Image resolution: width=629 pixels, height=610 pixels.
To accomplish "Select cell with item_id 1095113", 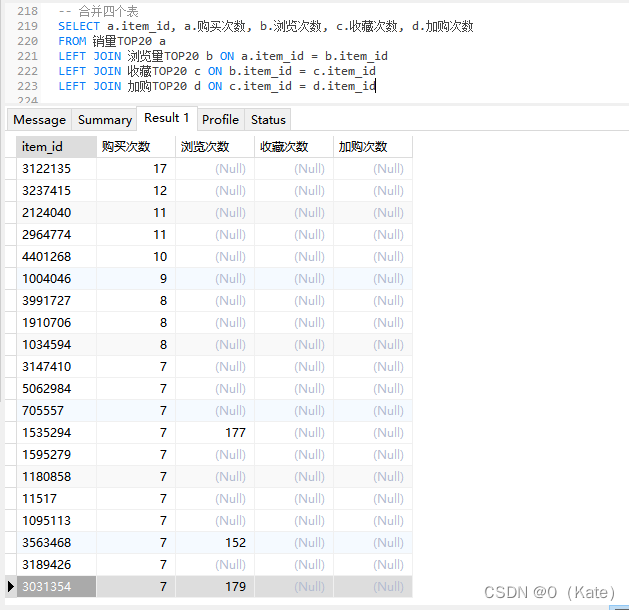I will [56, 521].
